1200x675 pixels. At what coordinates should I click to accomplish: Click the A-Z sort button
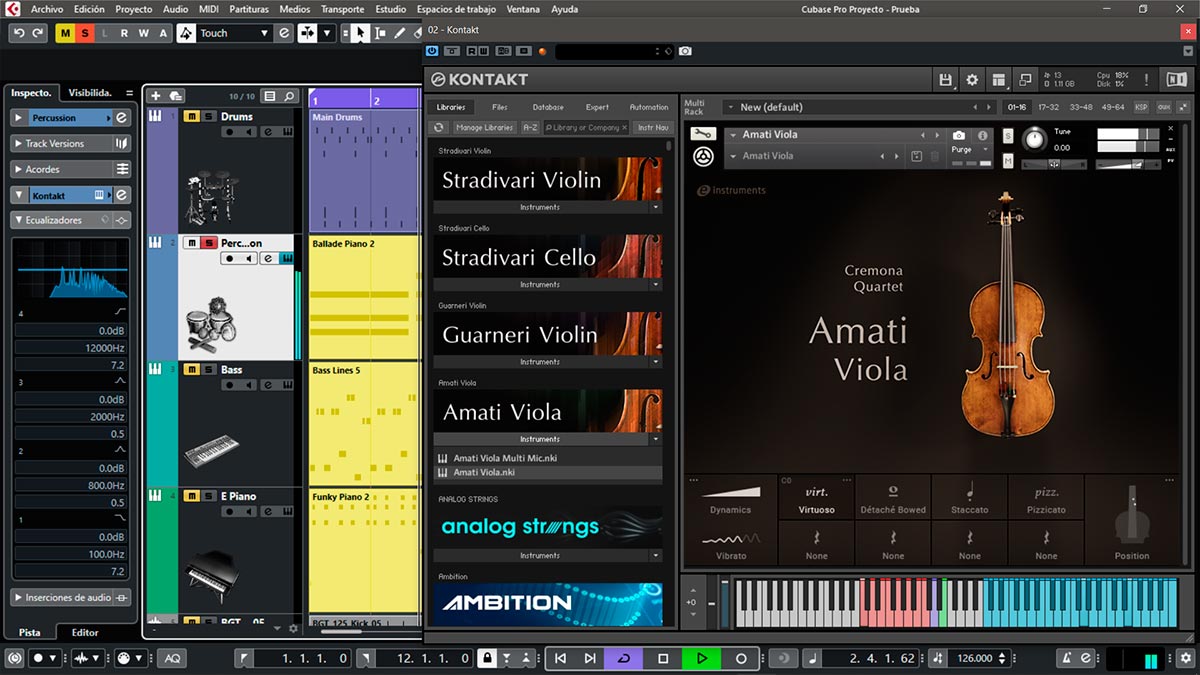530,127
